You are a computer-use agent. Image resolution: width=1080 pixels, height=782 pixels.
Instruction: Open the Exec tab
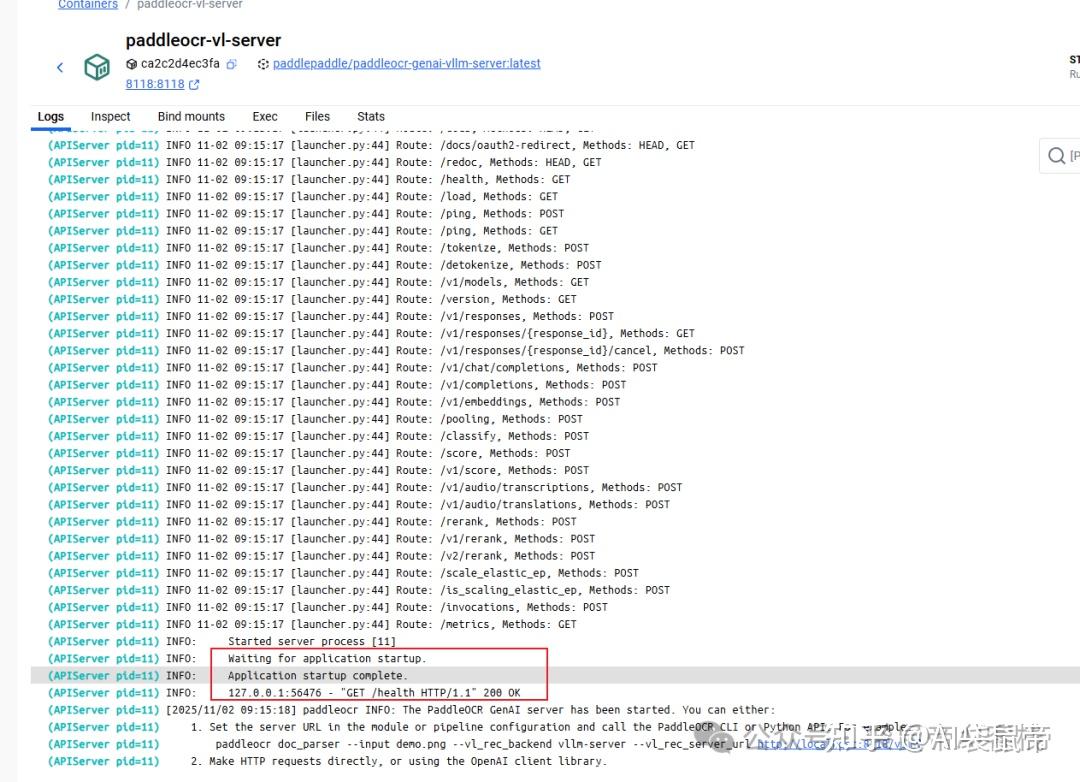click(x=264, y=117)
